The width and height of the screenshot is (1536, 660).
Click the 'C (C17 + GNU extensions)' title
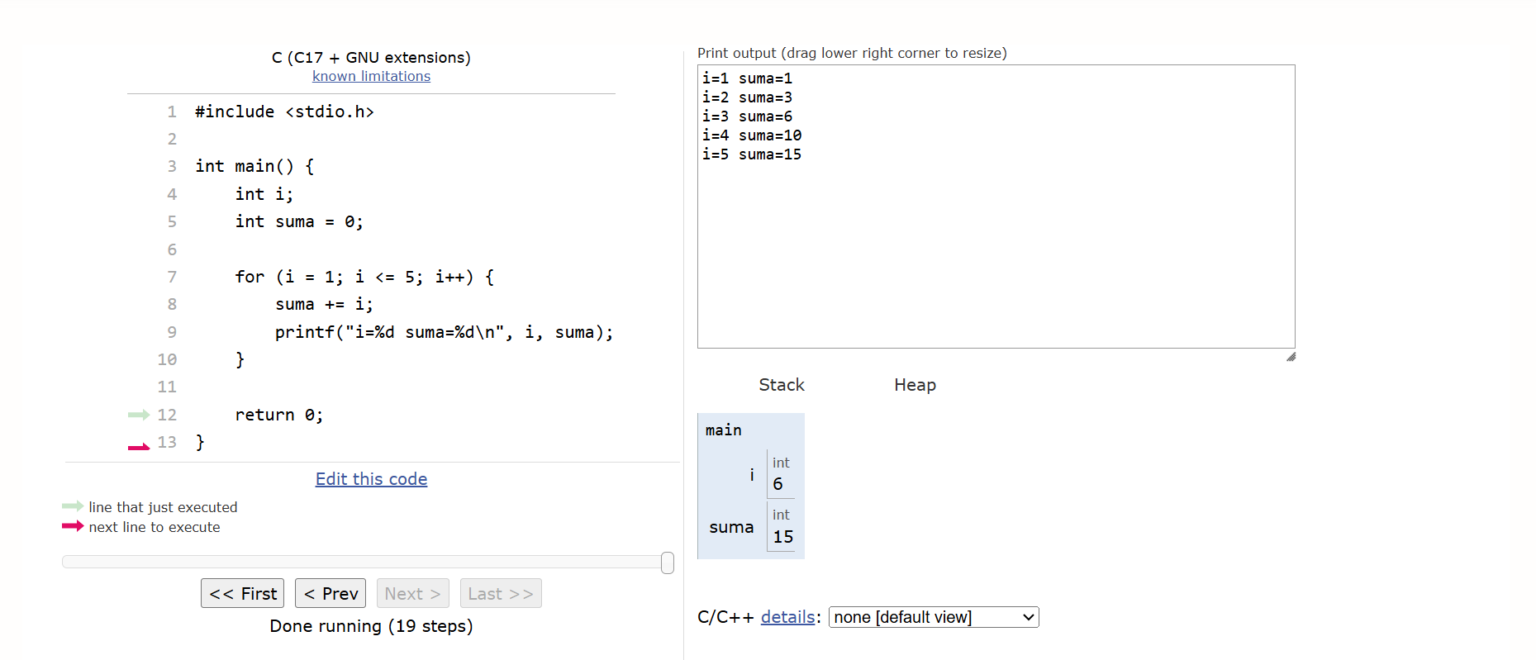371,57
